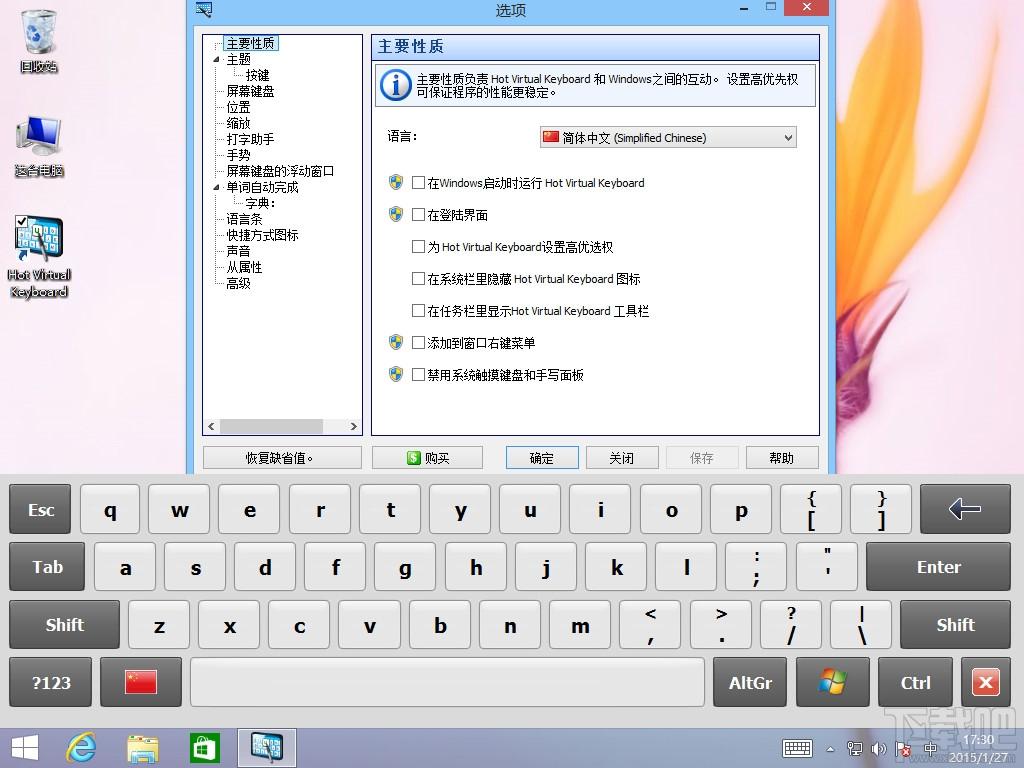
Task: Click the 购买 purchase button
Action: tap(427, 458)
